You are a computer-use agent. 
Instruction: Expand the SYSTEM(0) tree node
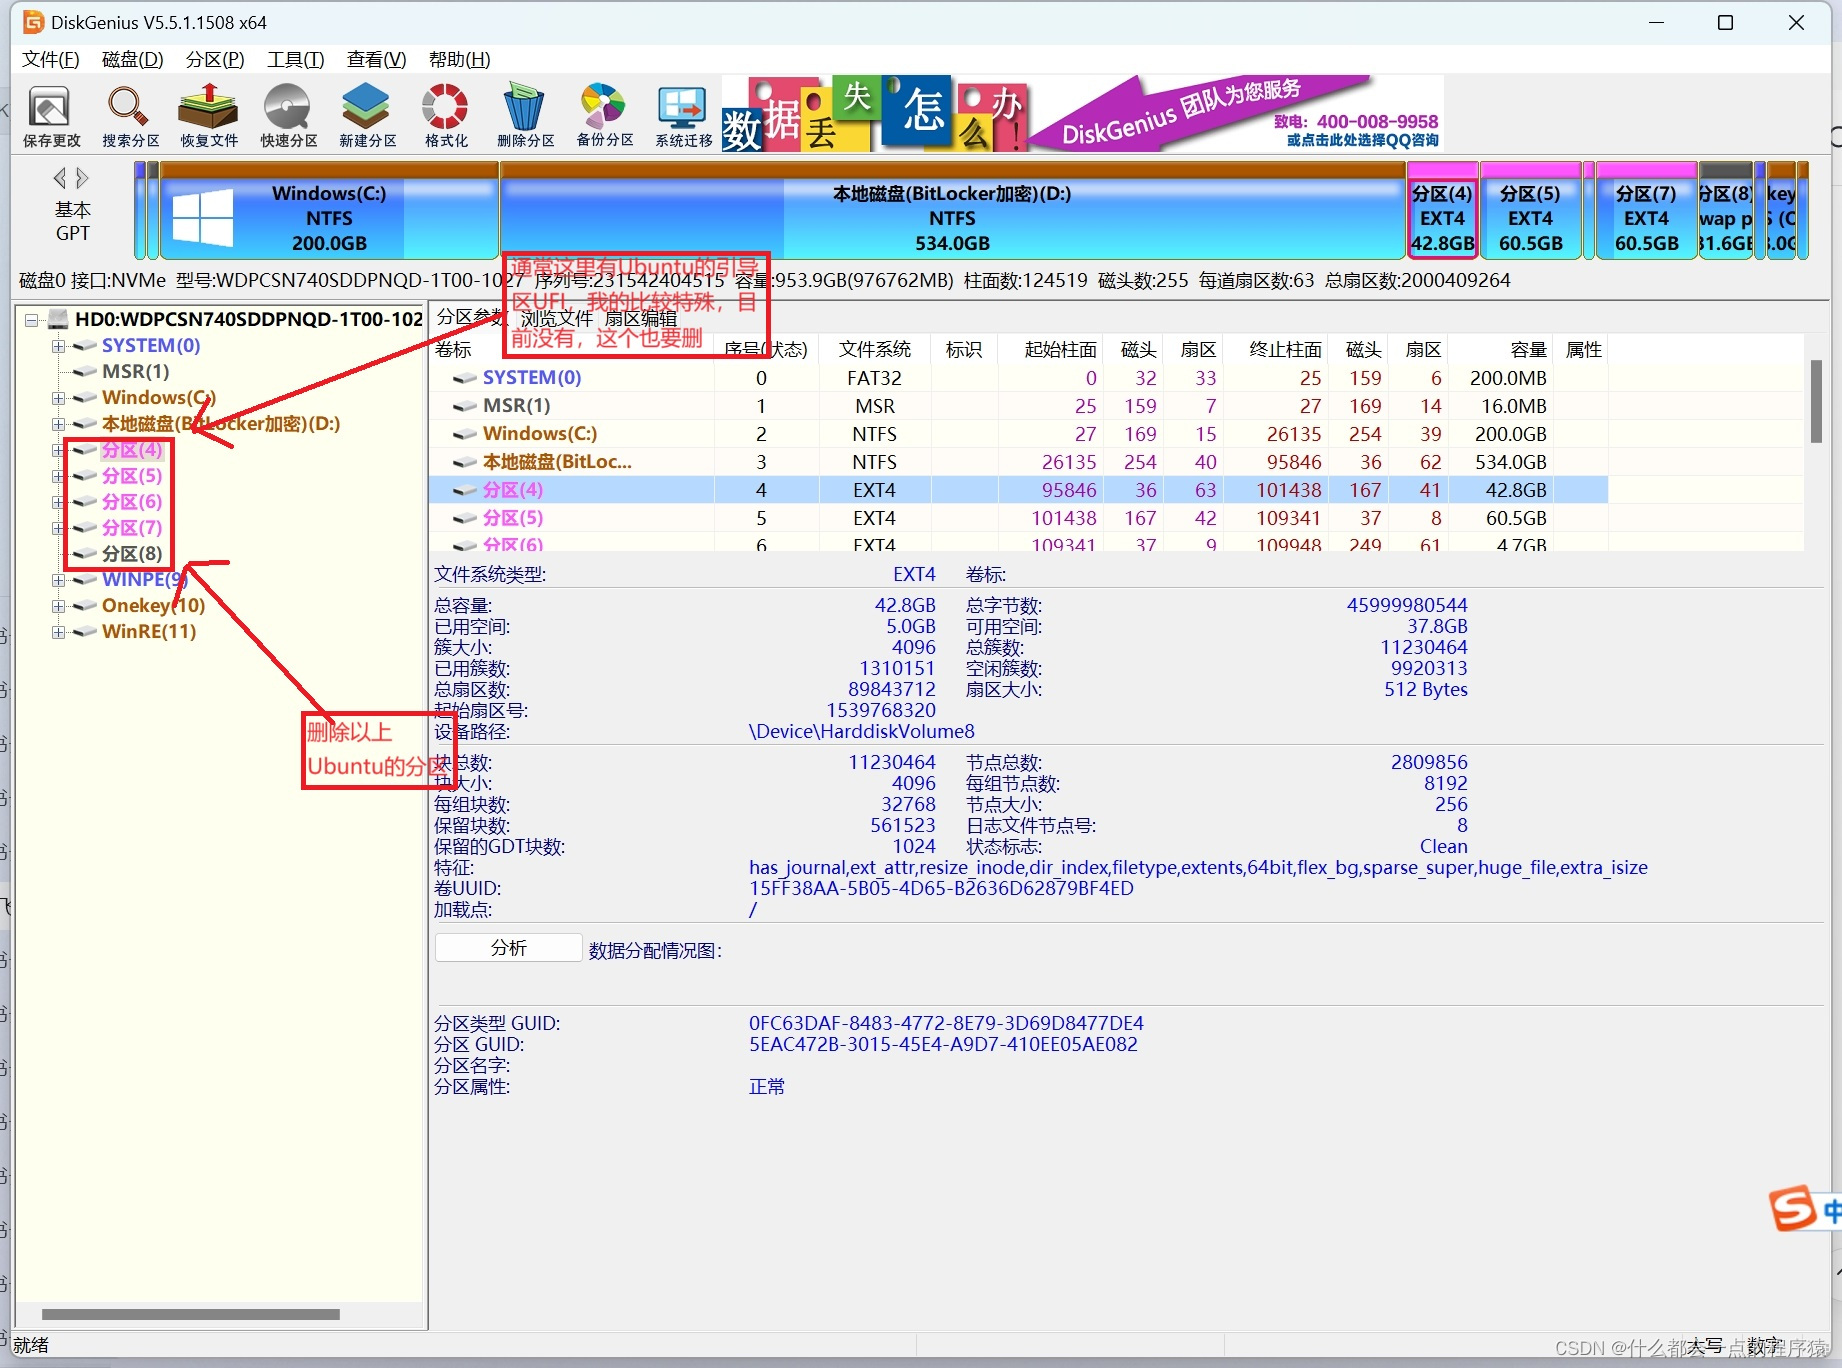58,346
